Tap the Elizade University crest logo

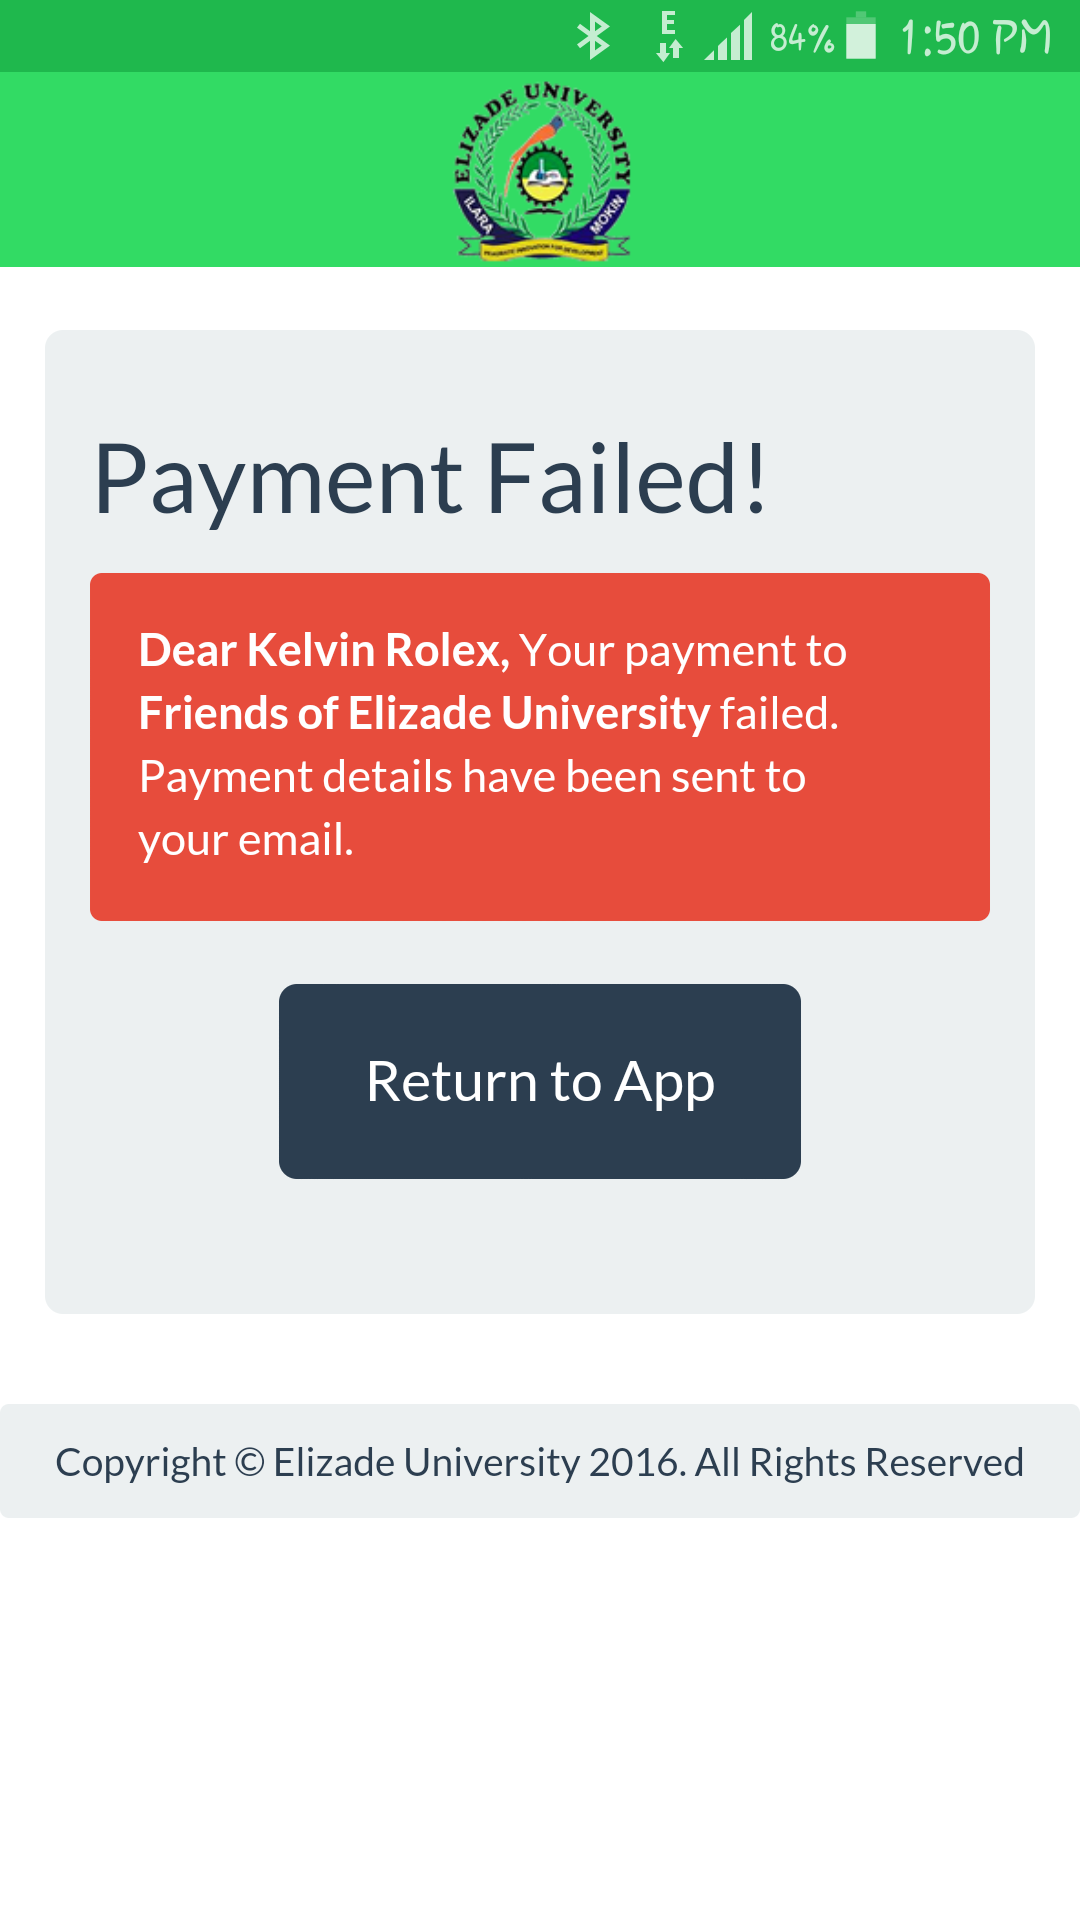(543, 171)
